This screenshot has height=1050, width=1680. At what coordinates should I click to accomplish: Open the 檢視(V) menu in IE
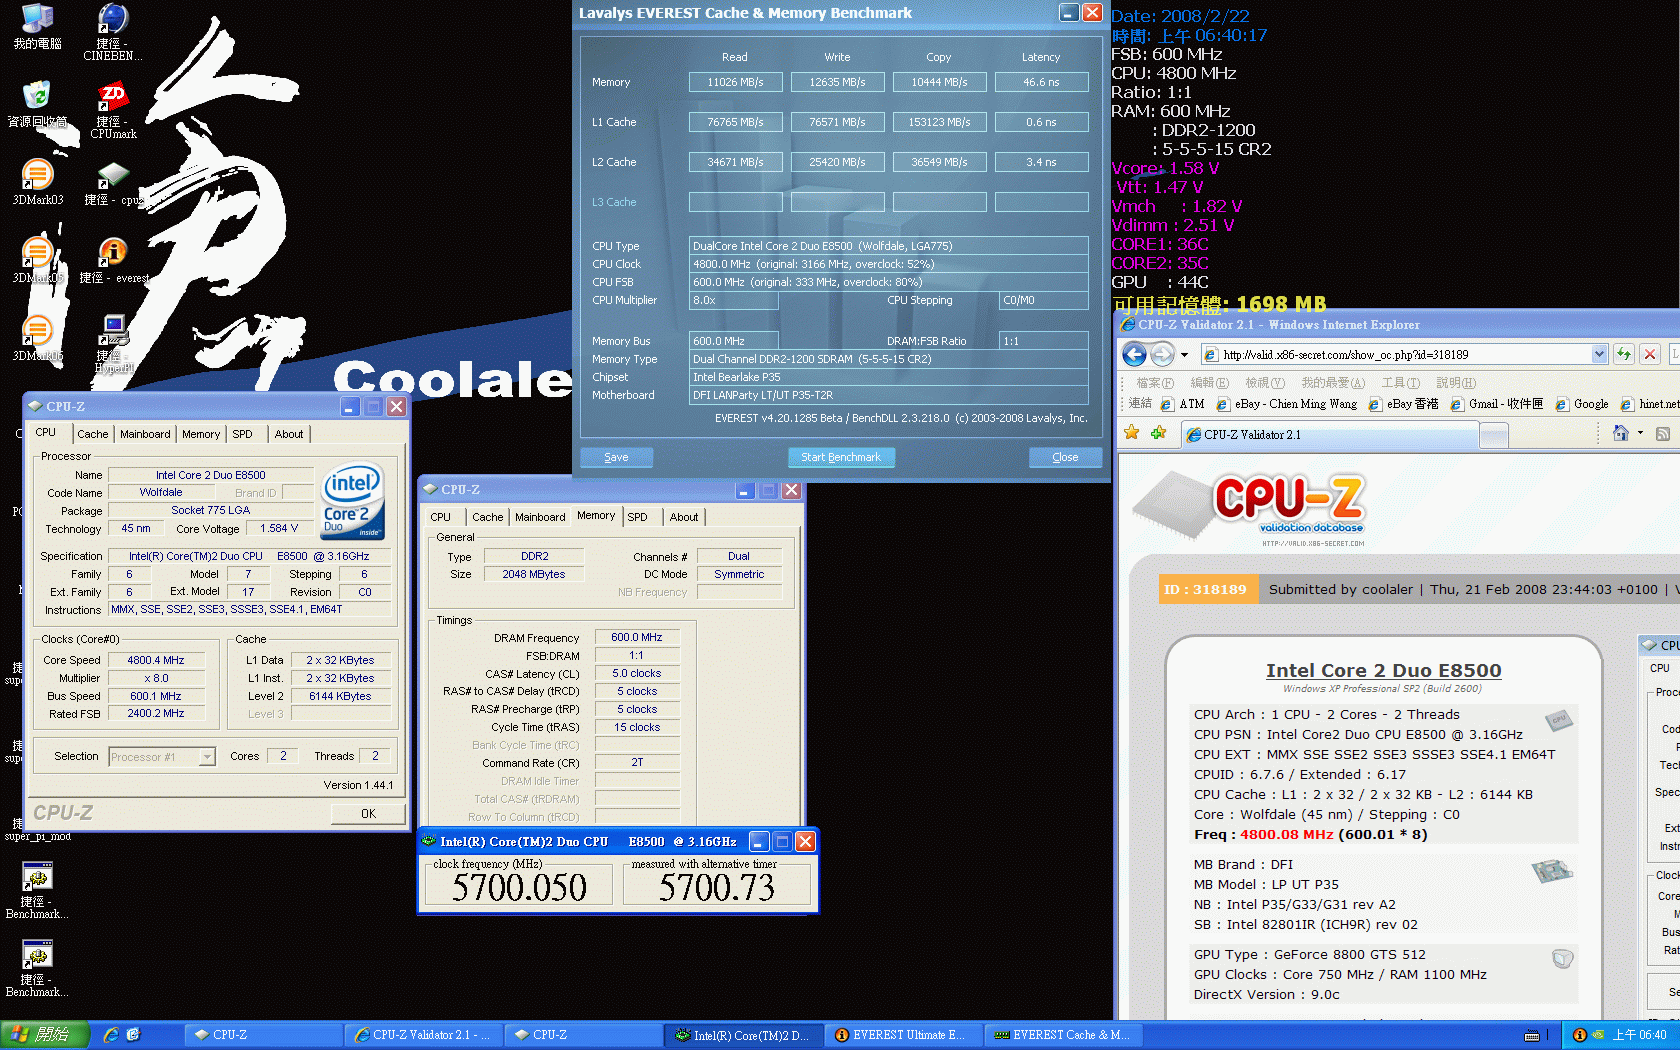(x=1265, y=383)
